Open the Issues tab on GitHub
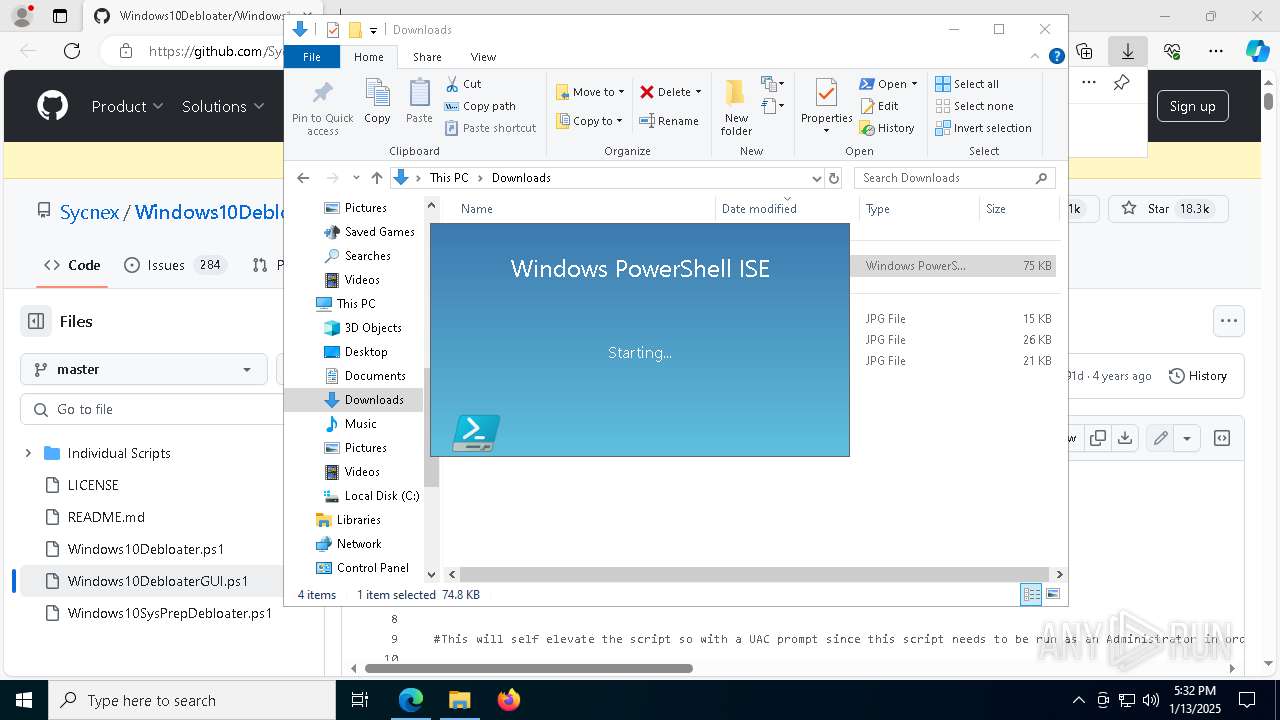The height and width of the screenshot is (720, 1280). point(176,265)
